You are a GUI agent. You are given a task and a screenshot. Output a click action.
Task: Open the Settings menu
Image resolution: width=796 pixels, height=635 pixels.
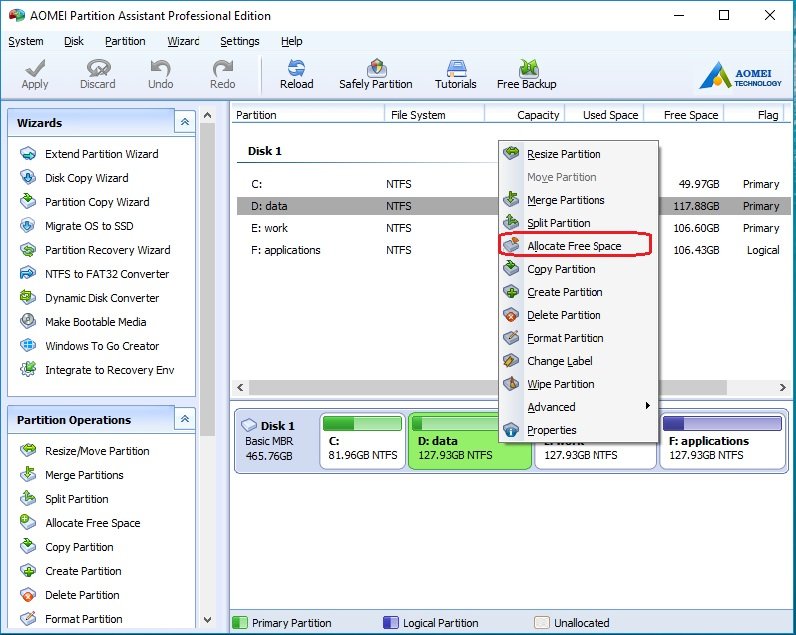[x=240, y=41]
